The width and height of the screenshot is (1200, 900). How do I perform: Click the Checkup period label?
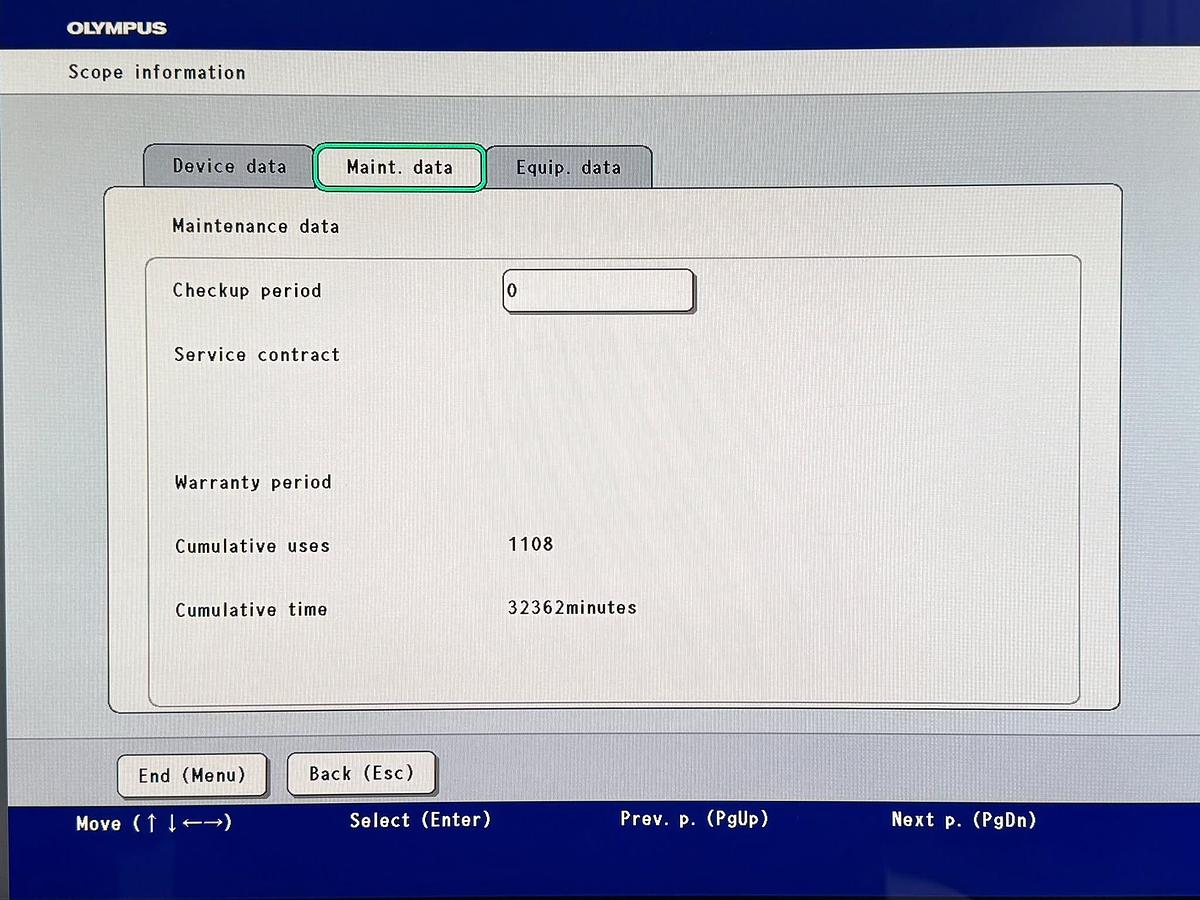tap(247, 290)
